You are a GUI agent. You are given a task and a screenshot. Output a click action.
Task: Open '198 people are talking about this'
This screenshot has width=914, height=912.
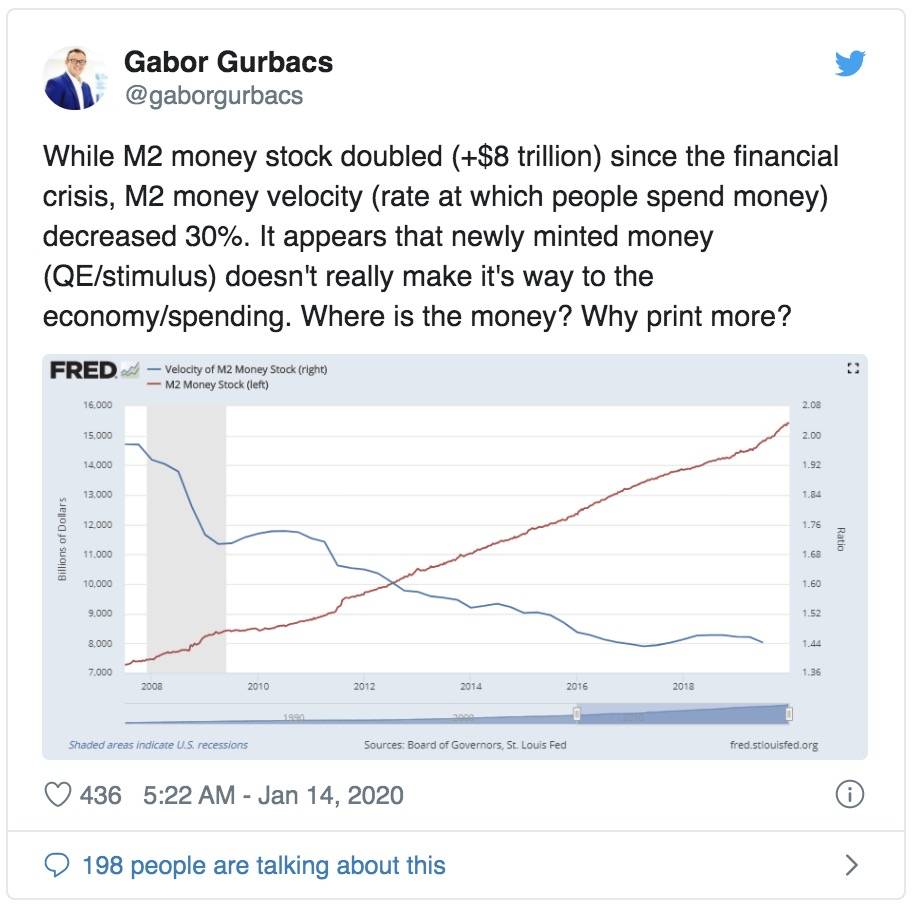click(263, 865)
